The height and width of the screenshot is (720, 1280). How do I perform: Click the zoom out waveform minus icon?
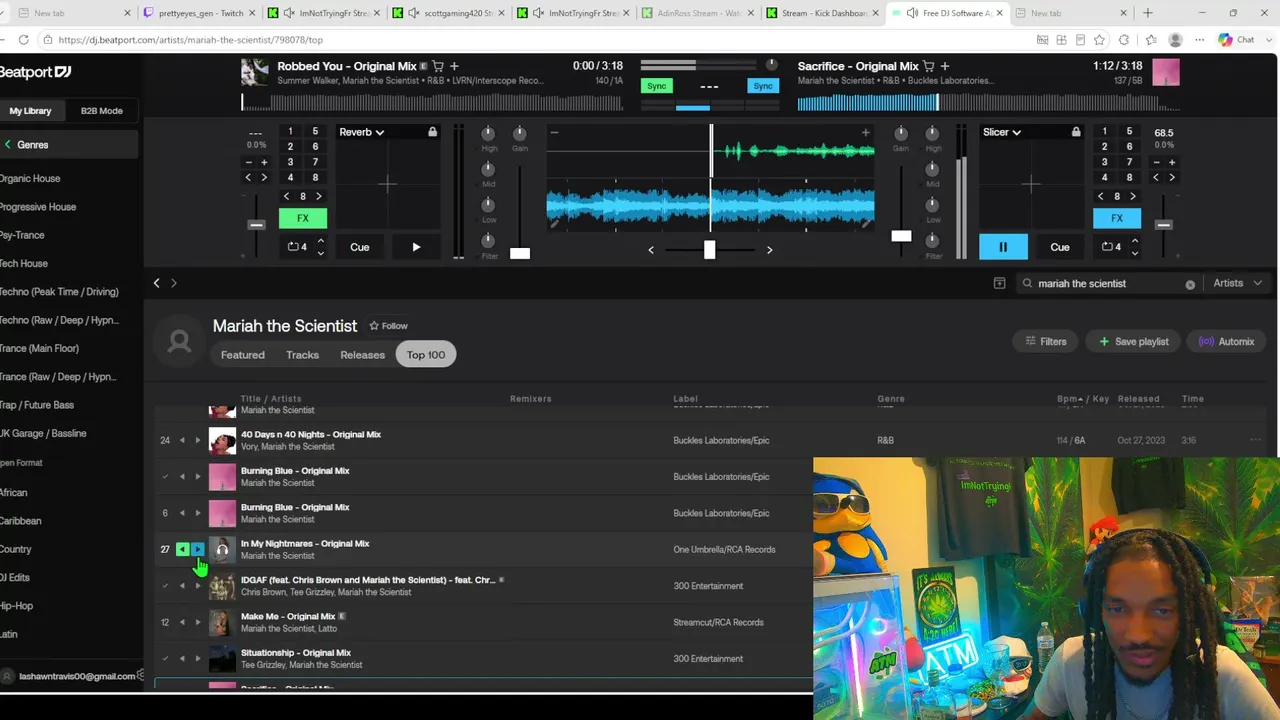(554, 132)
